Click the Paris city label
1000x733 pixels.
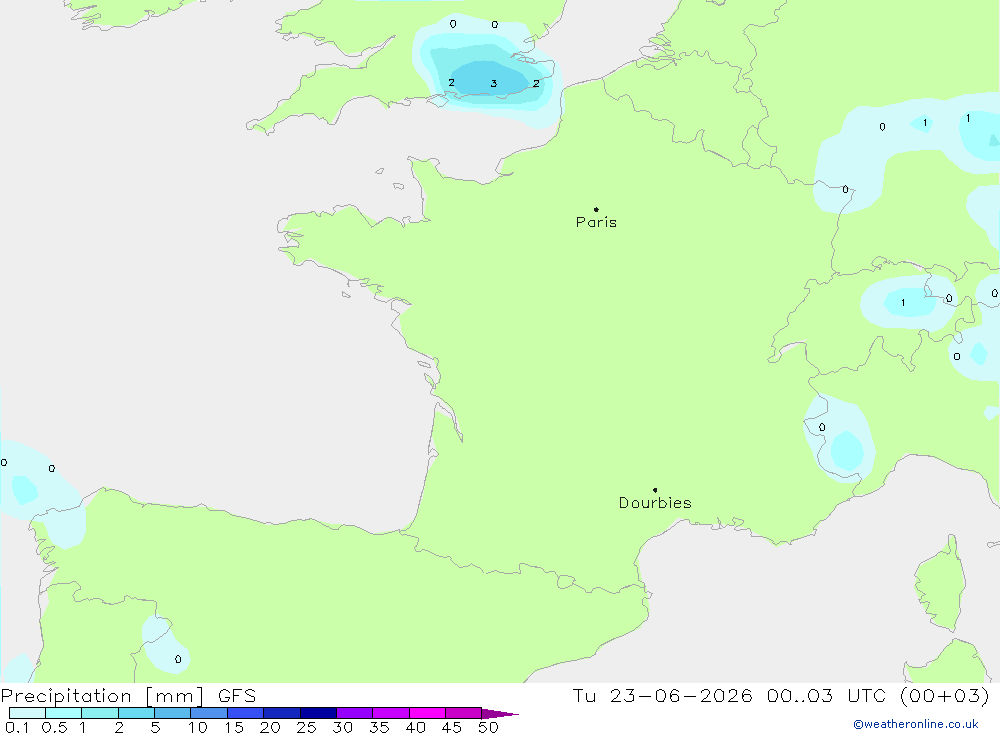click(x=596, y=222)
